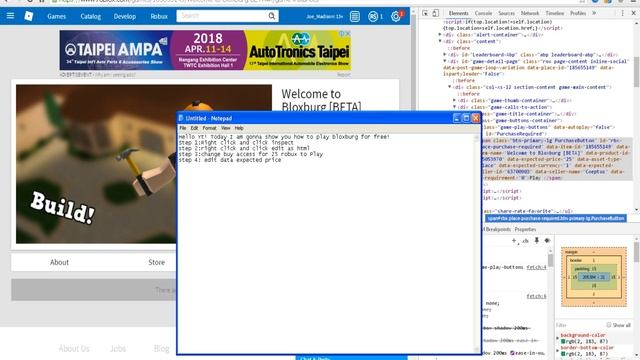Switch to DevTools Profiles tab
The height and width of the screenshot is (360, 640).
click(578, 13)
